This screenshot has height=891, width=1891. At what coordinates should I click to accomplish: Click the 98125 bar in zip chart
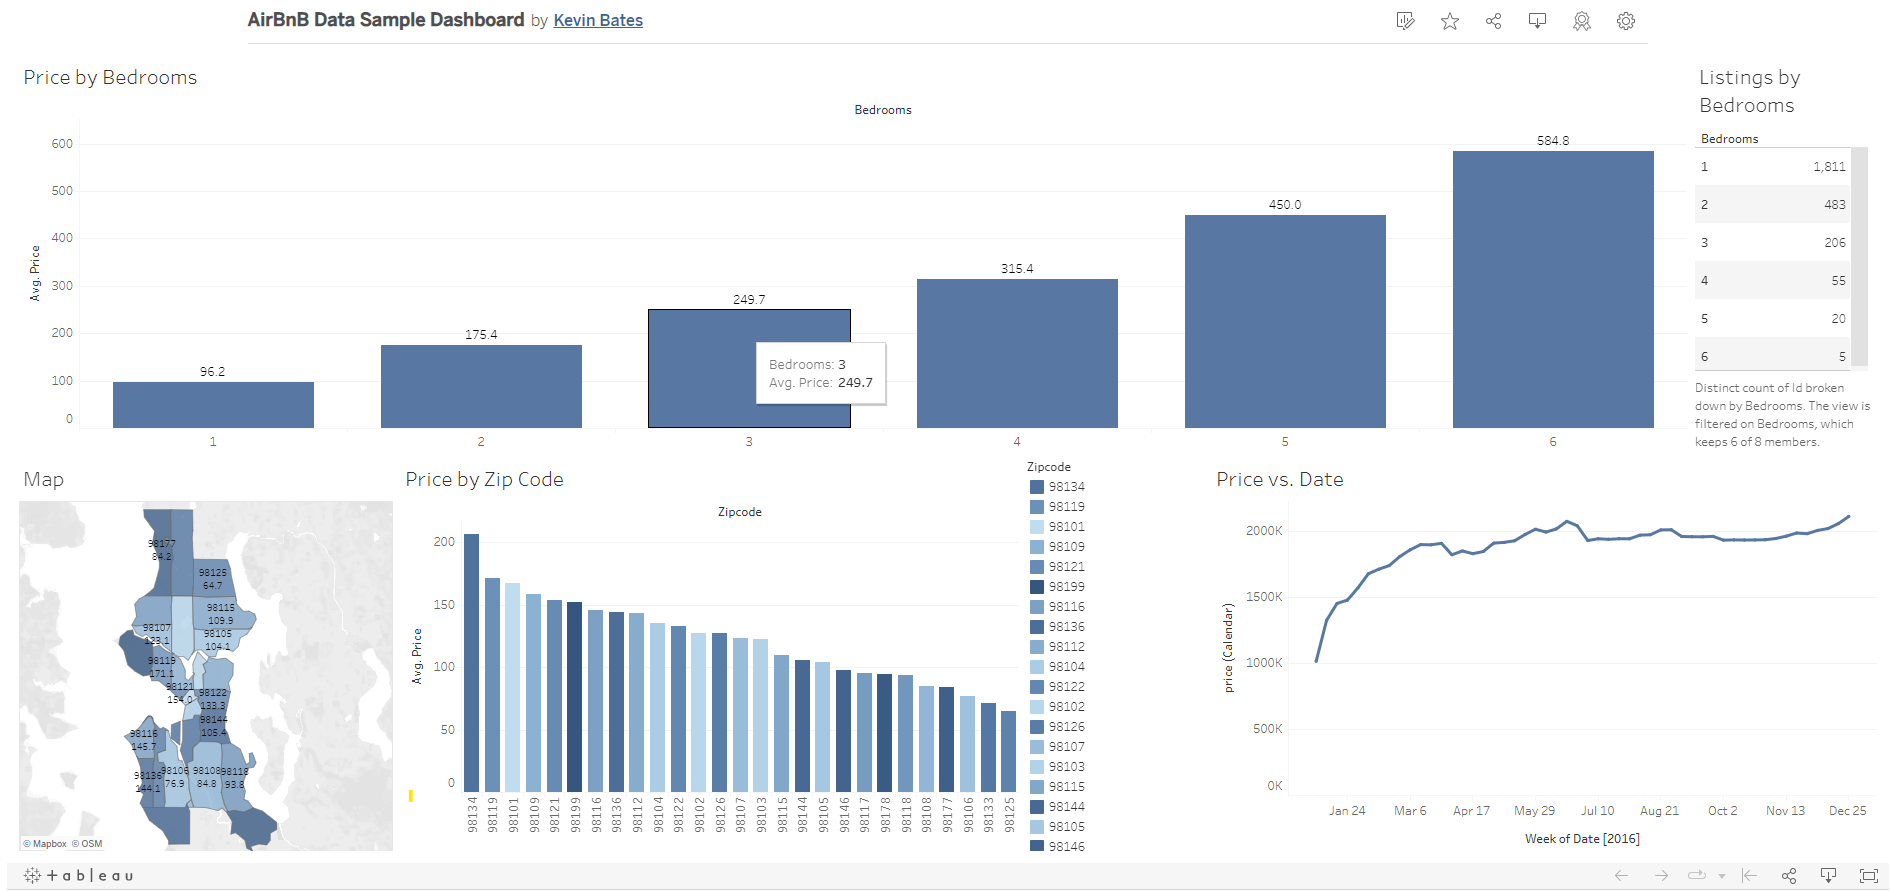coord(1009,751)
